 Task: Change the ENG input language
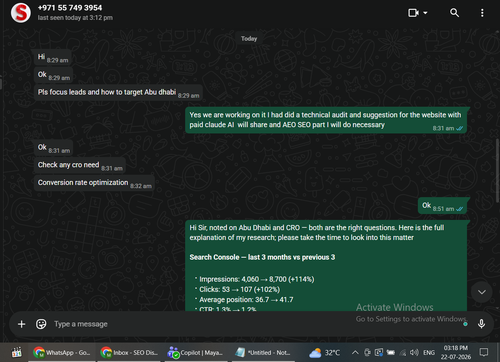coord(429,352)
